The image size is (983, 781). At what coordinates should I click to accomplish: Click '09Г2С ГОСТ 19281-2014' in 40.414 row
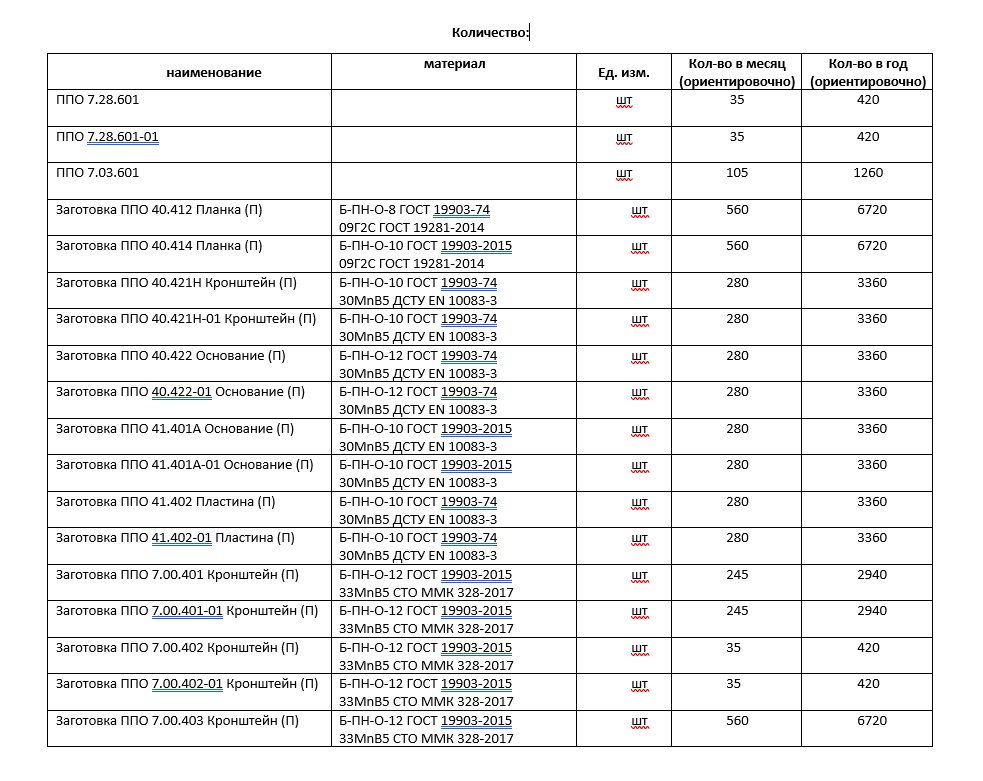pyautogui.click(x=411, y=264)
